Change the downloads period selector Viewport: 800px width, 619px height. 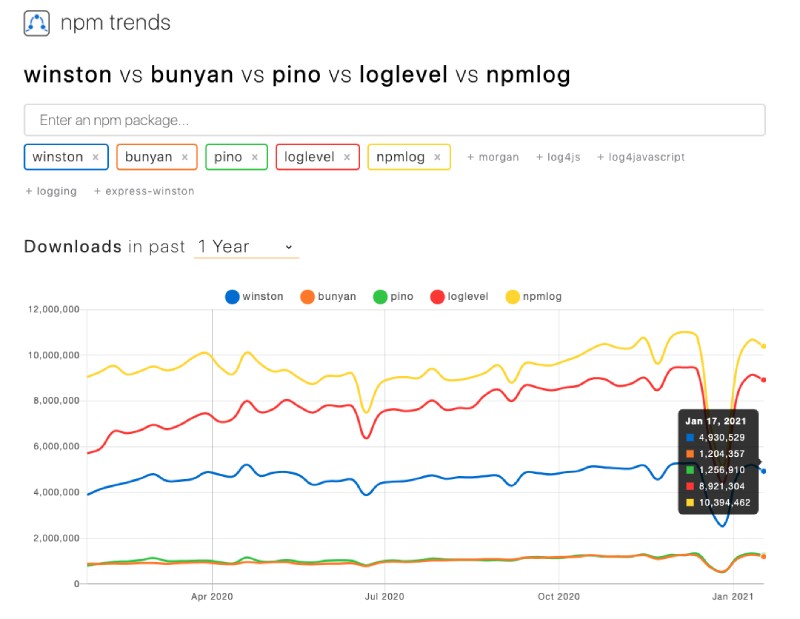coord(240,247)
